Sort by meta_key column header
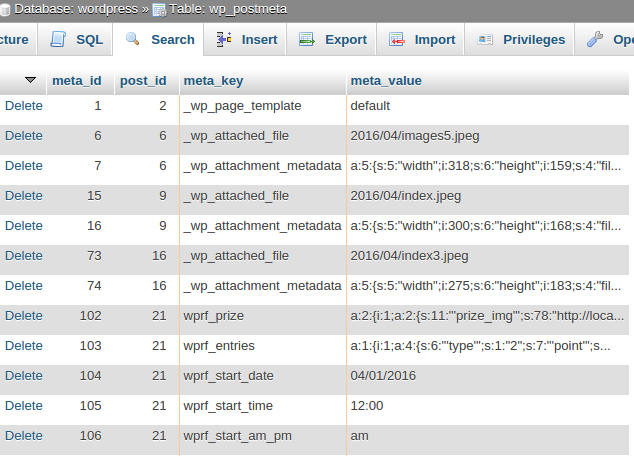634x456 pixels. [x=213, y=81]
